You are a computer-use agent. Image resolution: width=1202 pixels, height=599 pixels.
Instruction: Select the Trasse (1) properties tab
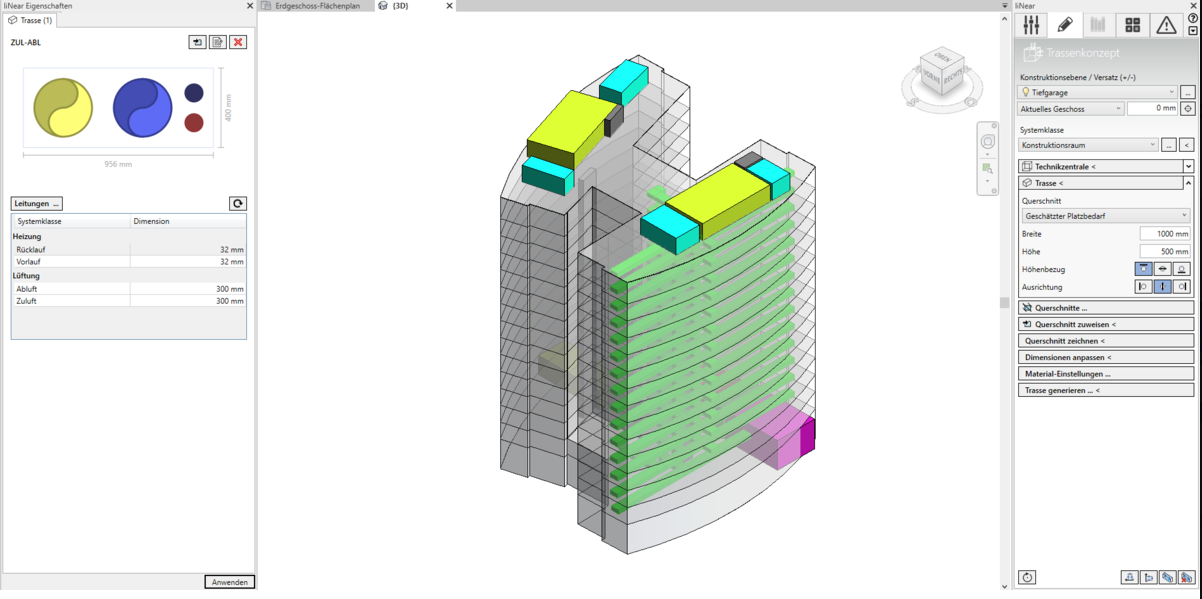(31, 20)
